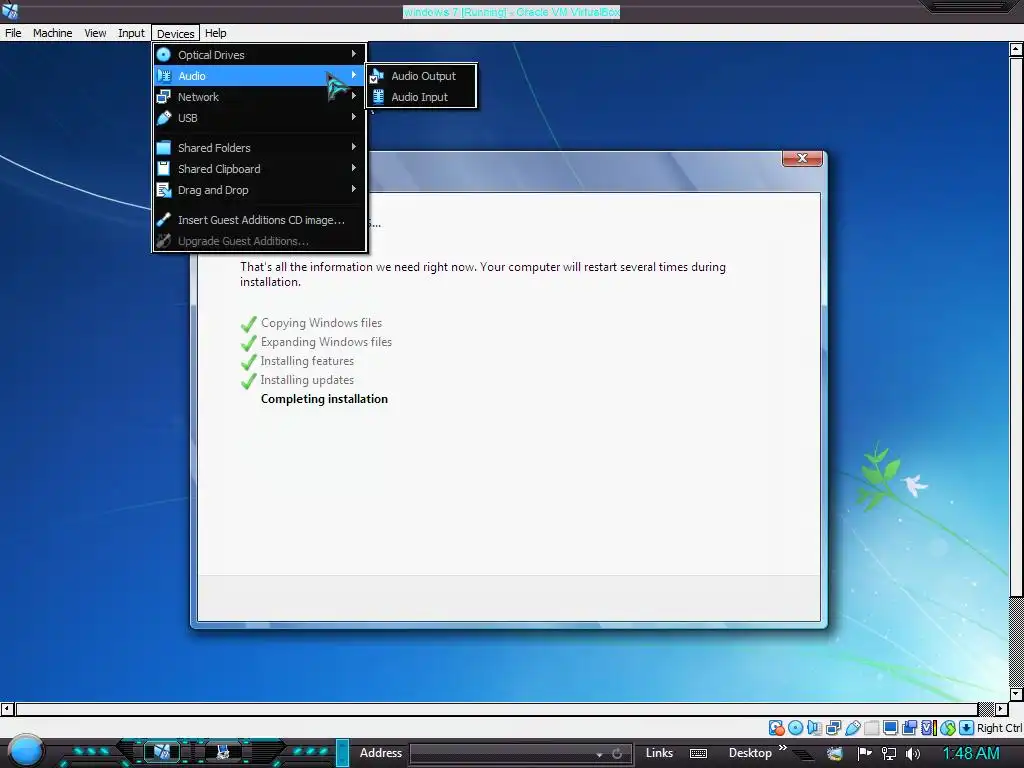Click the Right Ctrl host key label
This screenshot has width=1024, height=768.
tap(999, 728)
